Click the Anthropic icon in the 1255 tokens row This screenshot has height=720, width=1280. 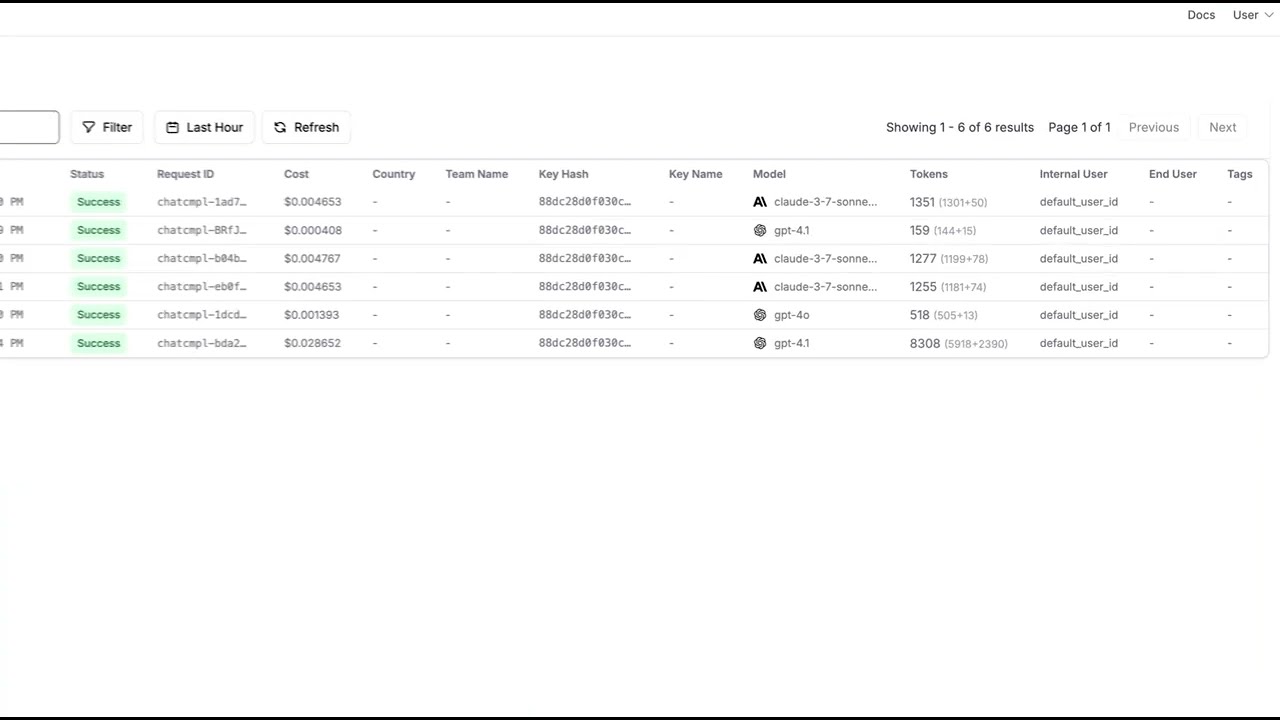pyautogui.click(x=760, y=286)
